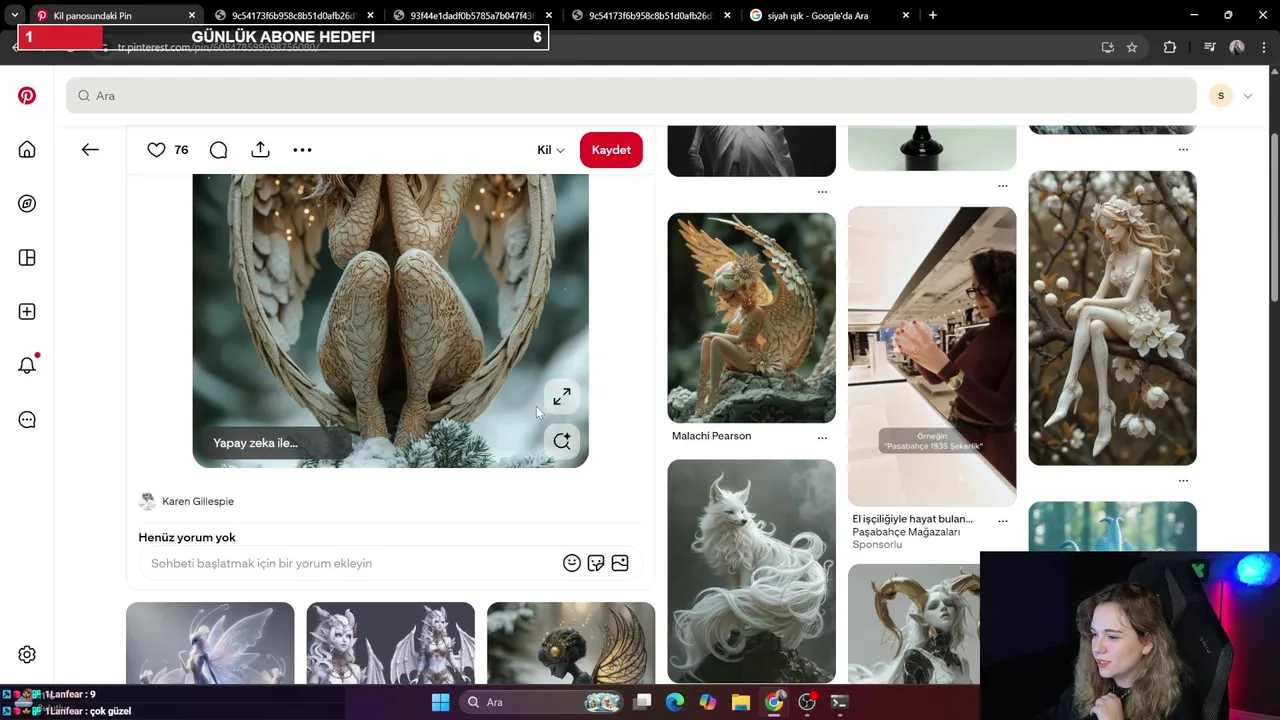Go back using the pin's back arrow
Viewport: 1280px width, 720px height.
click(x=90, y=150)
